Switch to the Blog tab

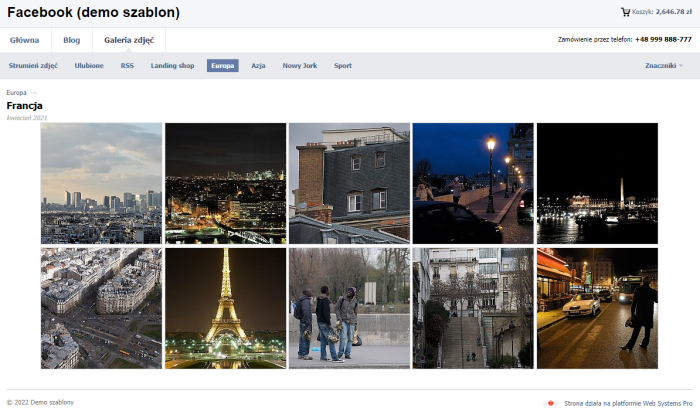click(72, 40)
